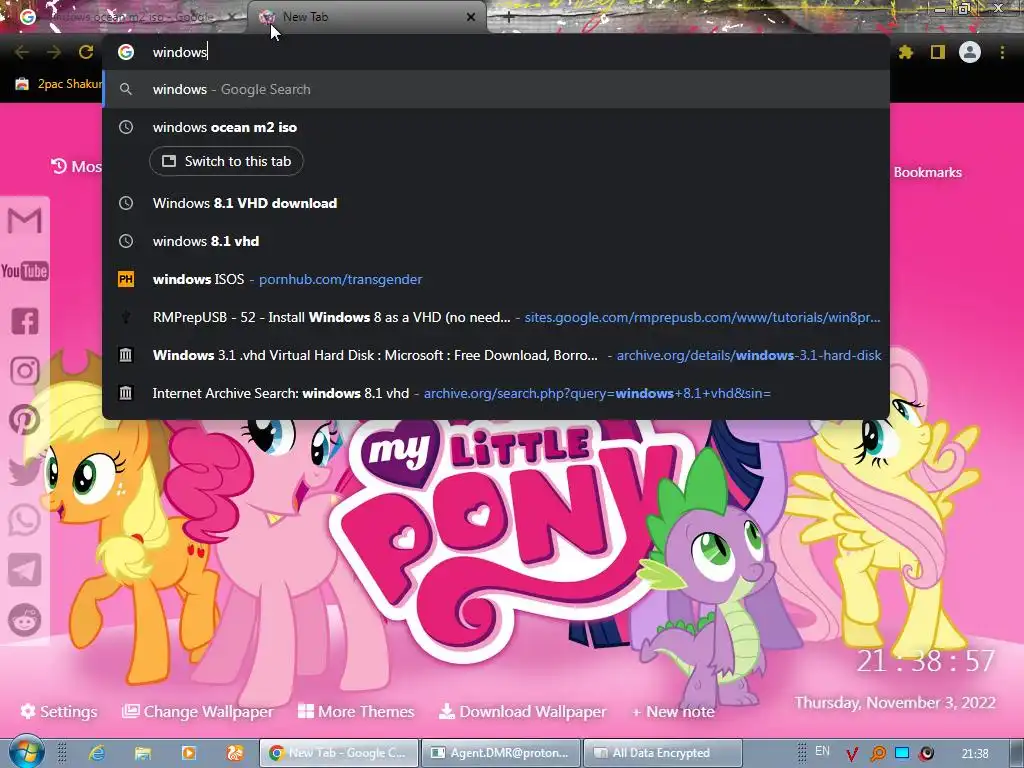Open the Extensions puzzle icon
The width and height of the screenshot is (1024, 768).
click(x=906, y=52)
